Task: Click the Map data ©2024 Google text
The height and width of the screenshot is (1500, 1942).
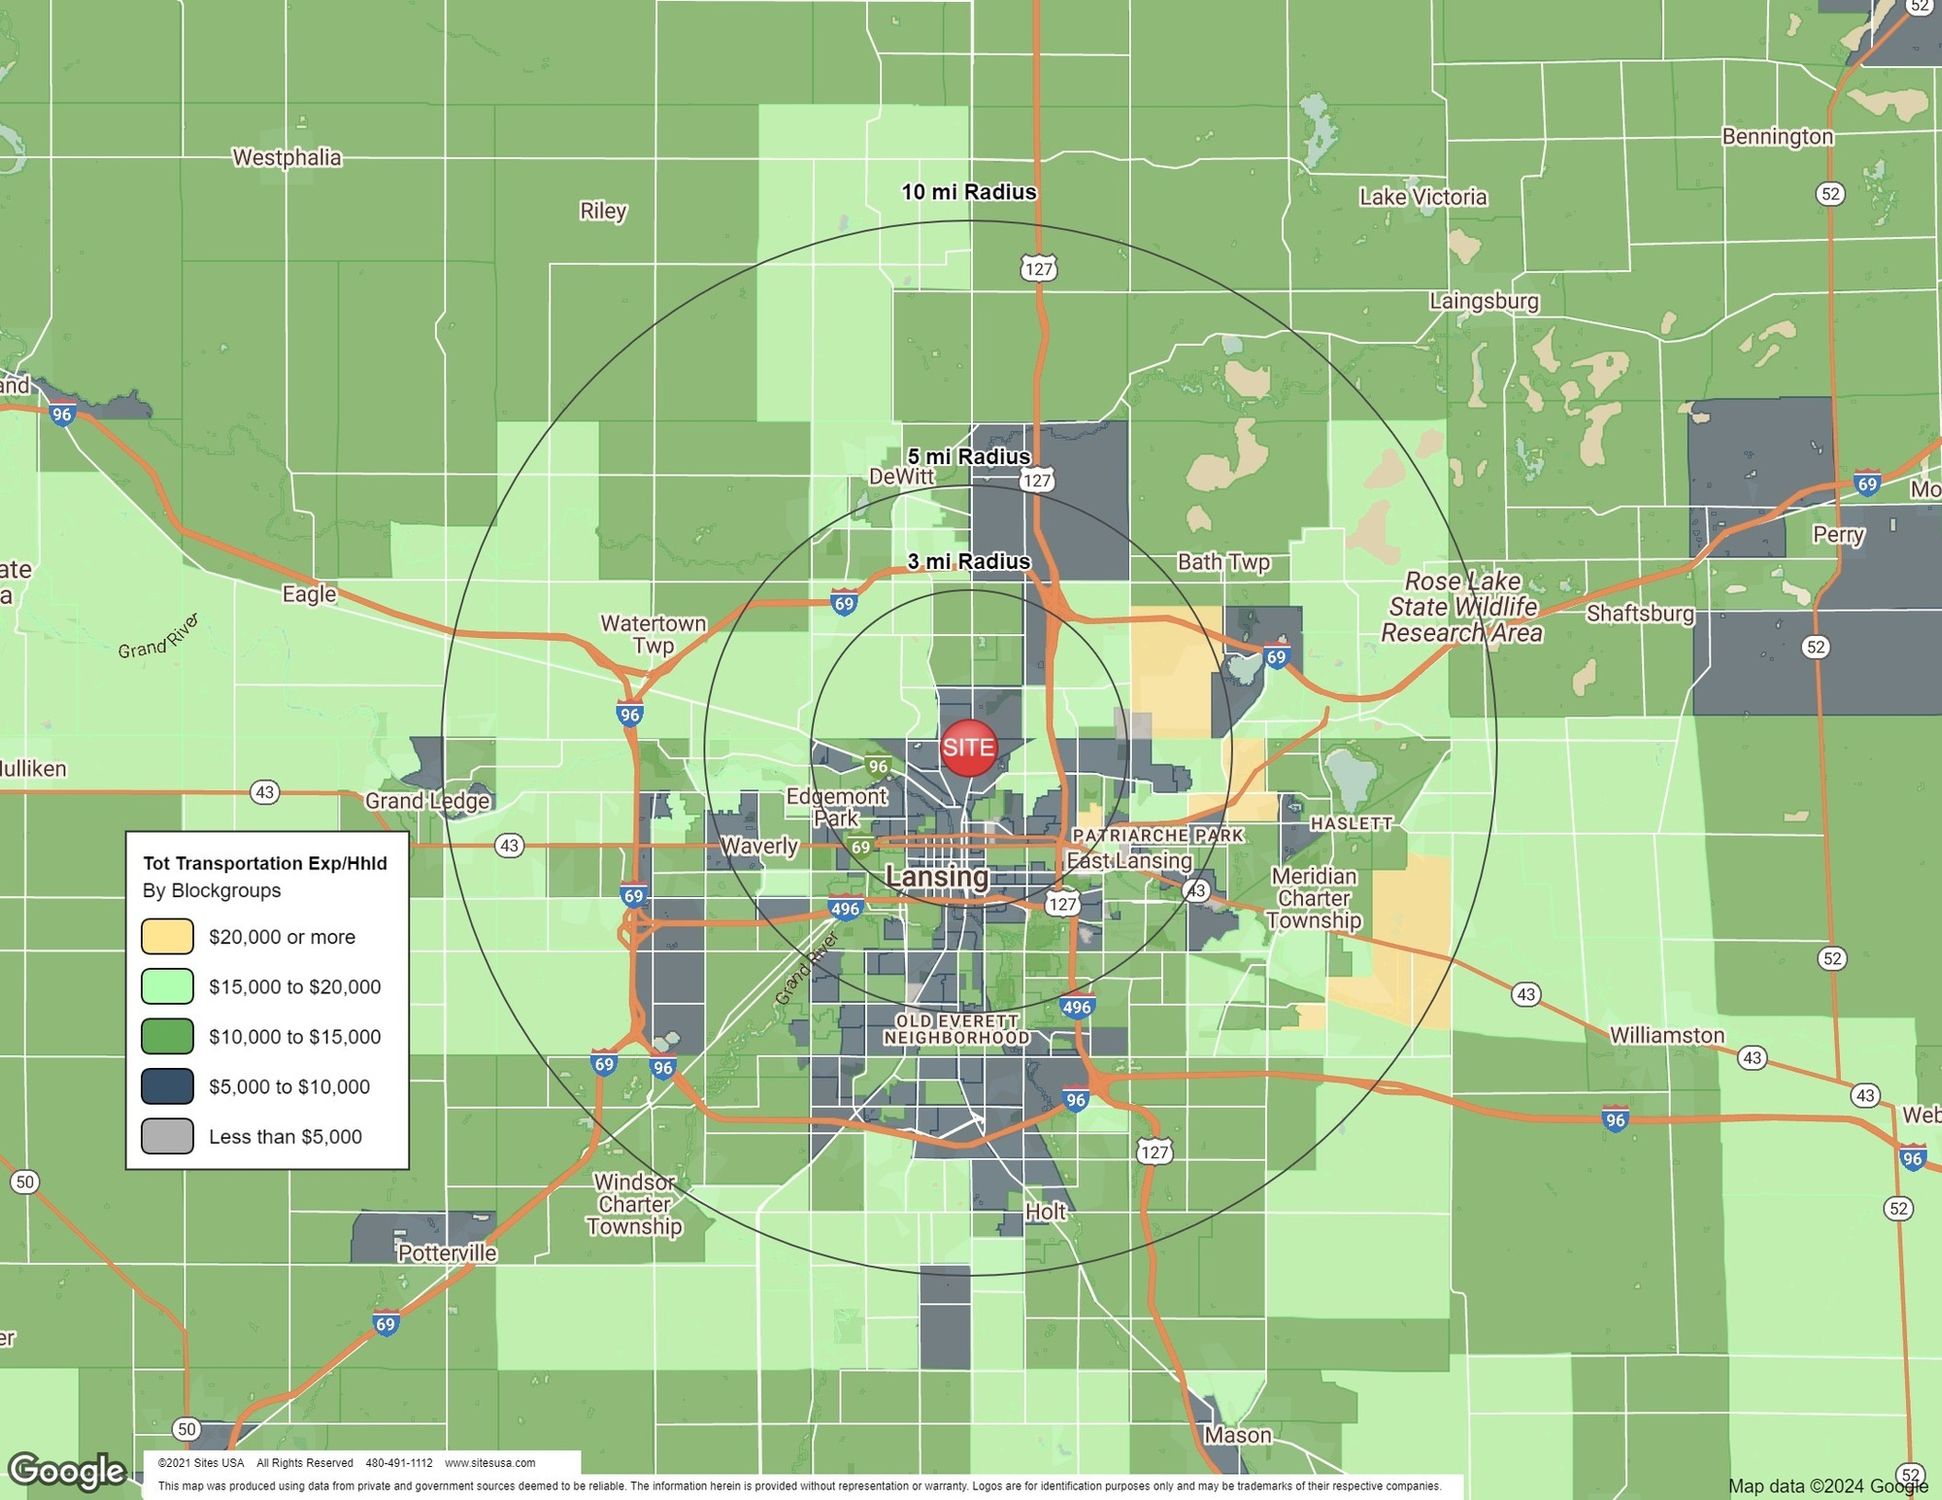Action: (1827, 1486)
